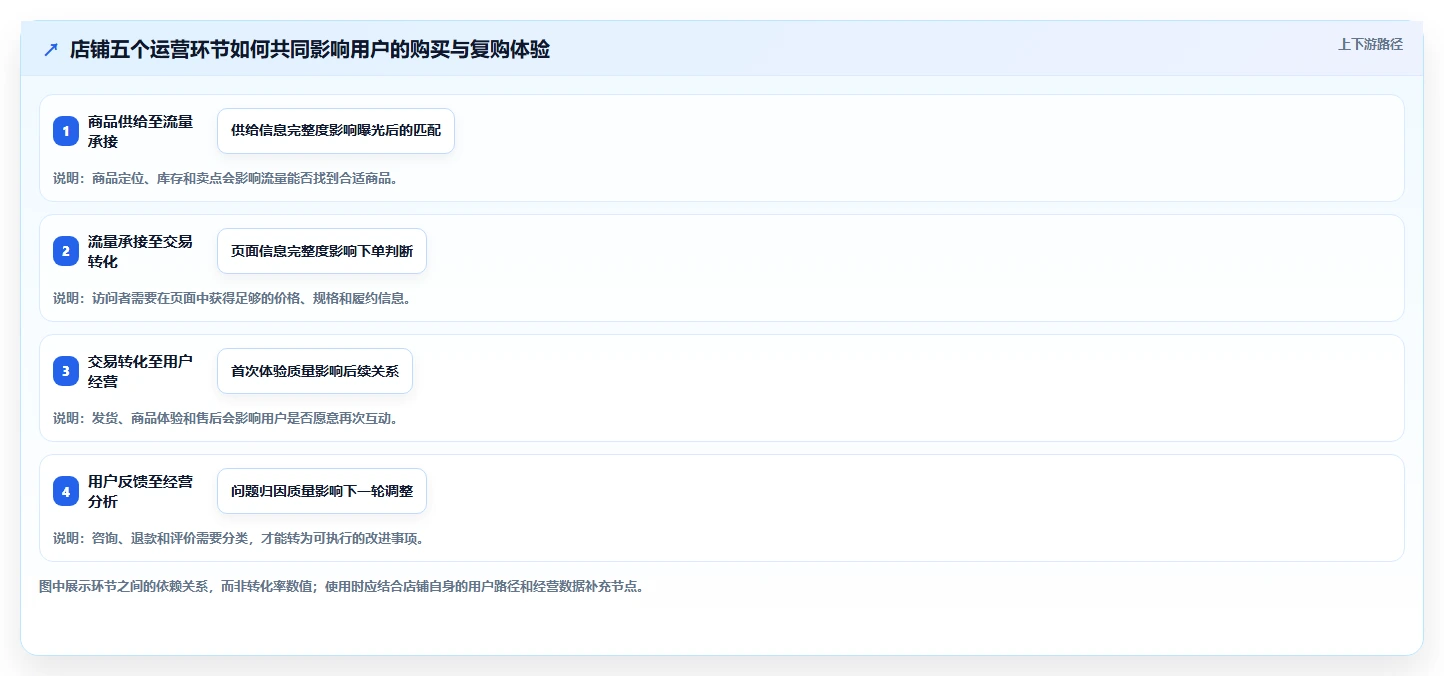Select the 供给信息完整度影响曝光后的匹配 chip
The image size is (1444, 676).
(x=336, y=131)
